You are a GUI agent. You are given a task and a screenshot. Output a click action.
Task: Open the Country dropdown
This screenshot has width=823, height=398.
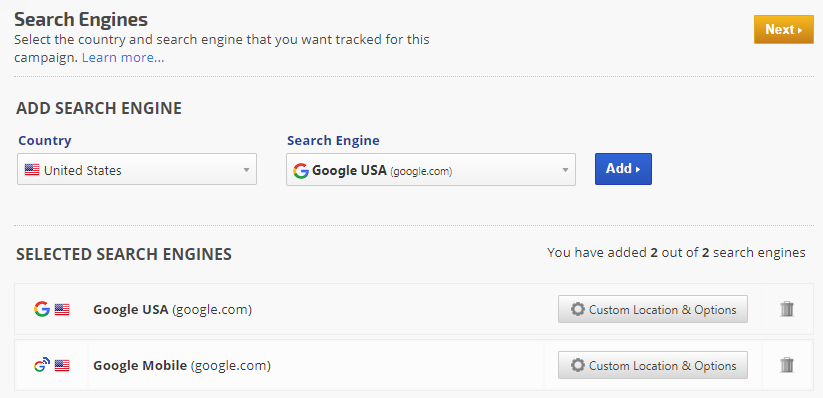pos(137,169)
